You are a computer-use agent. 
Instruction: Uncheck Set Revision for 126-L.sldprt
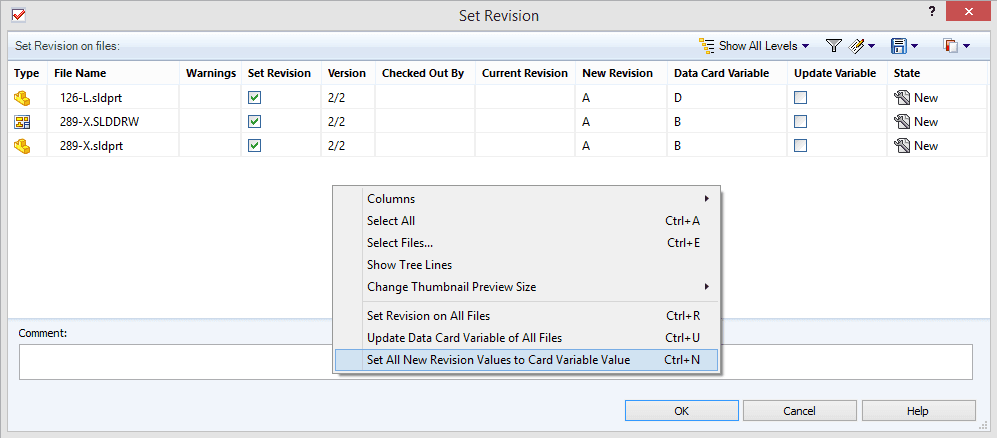pyautogui.click(x=254, y=98)
